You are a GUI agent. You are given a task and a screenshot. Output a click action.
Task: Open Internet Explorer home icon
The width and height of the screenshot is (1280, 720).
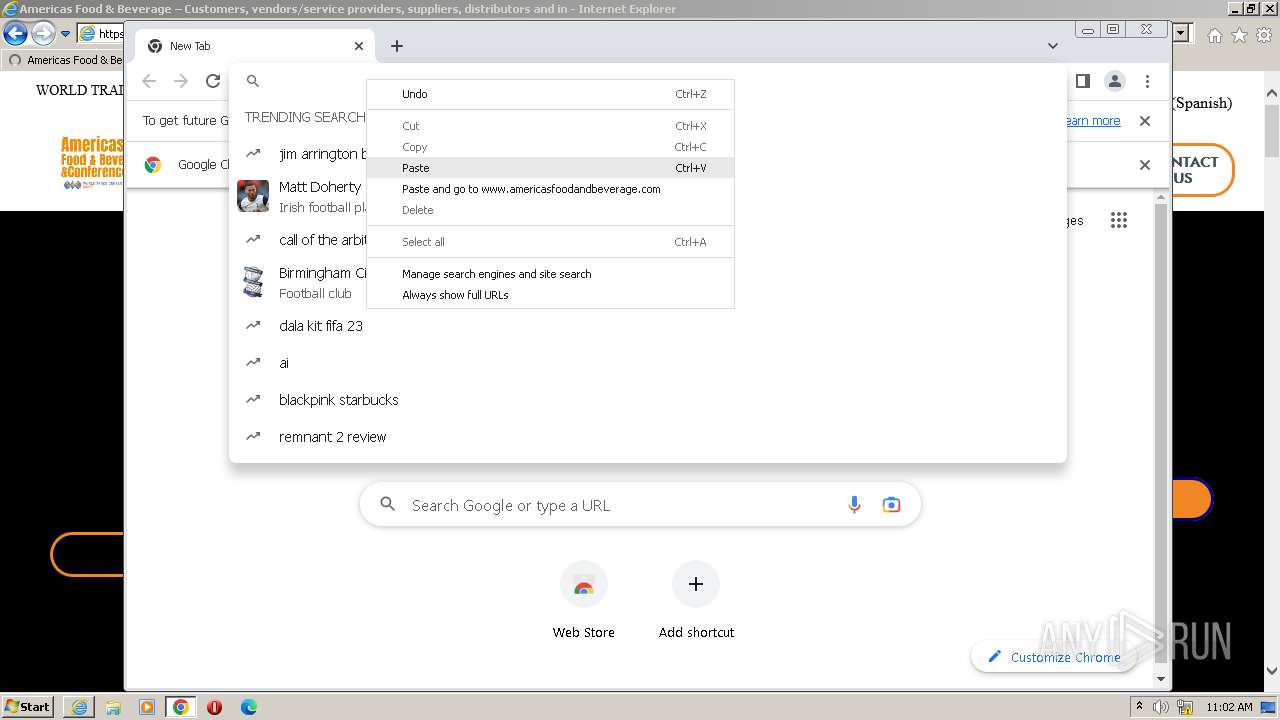(x=1214, y=35)
